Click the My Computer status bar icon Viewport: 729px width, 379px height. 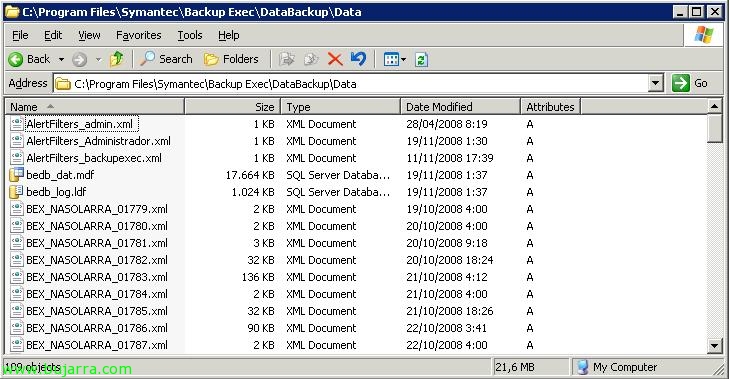pos(582,367)
